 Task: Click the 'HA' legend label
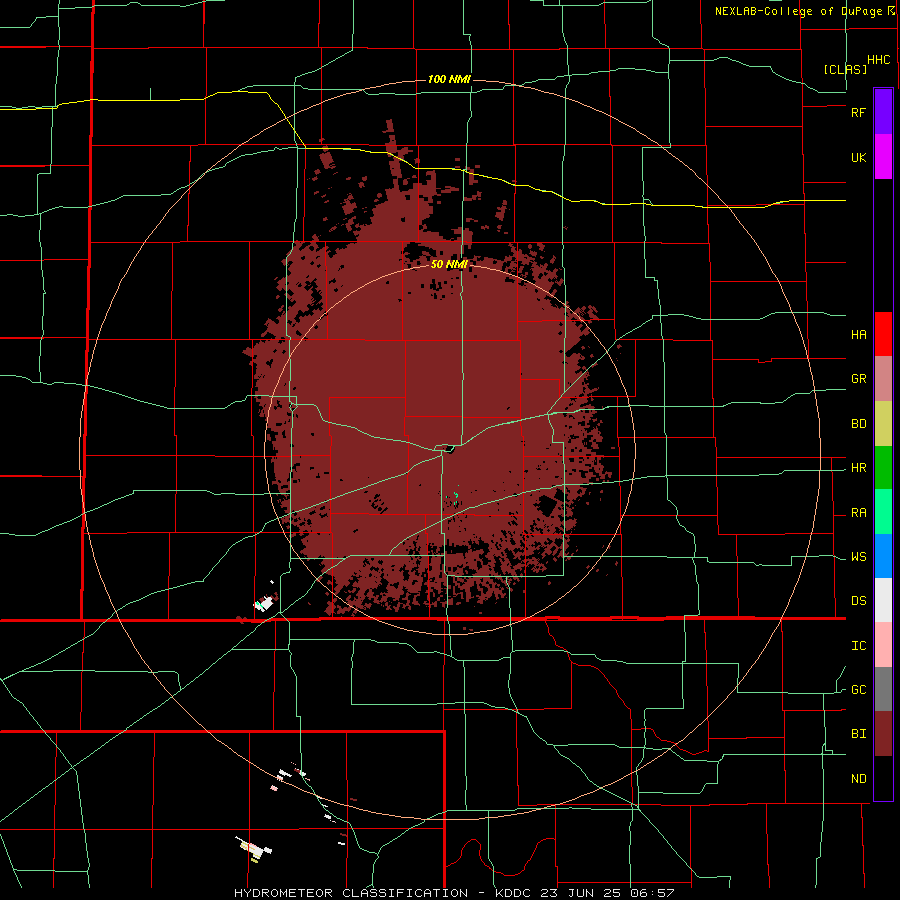click(x=858, y=335)
